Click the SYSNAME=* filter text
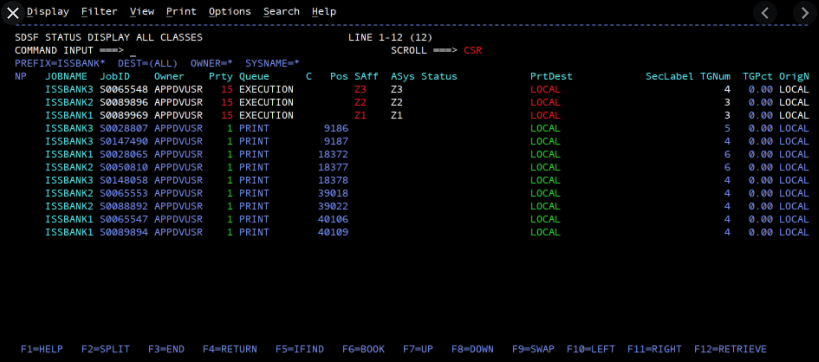Image resolution: width=819 pixels, height=362 pixels. click(273, 63)
